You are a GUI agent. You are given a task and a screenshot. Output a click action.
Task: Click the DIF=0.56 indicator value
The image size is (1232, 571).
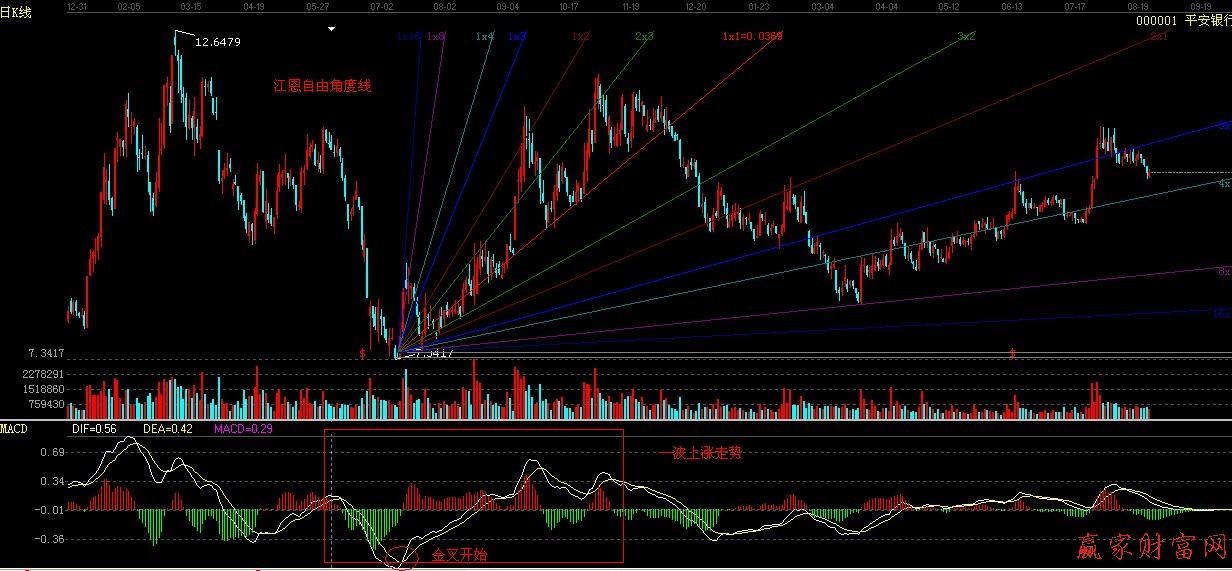(x=95, y=428)
